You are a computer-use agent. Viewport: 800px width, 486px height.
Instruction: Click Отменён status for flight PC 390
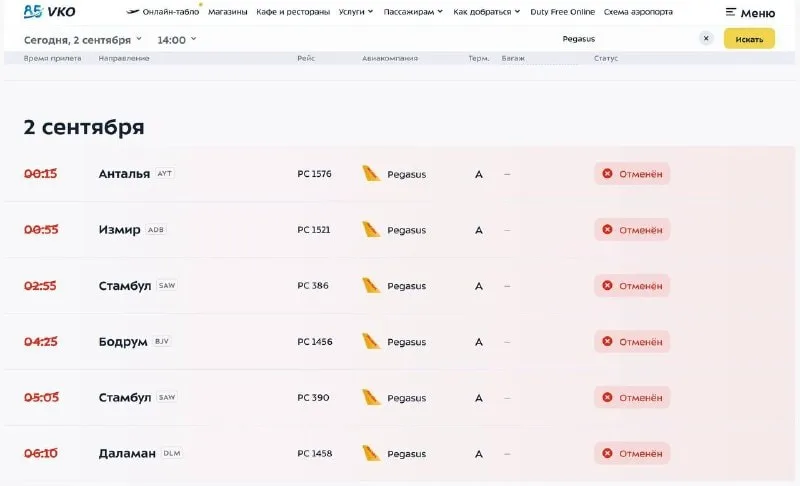coord(632,397)
